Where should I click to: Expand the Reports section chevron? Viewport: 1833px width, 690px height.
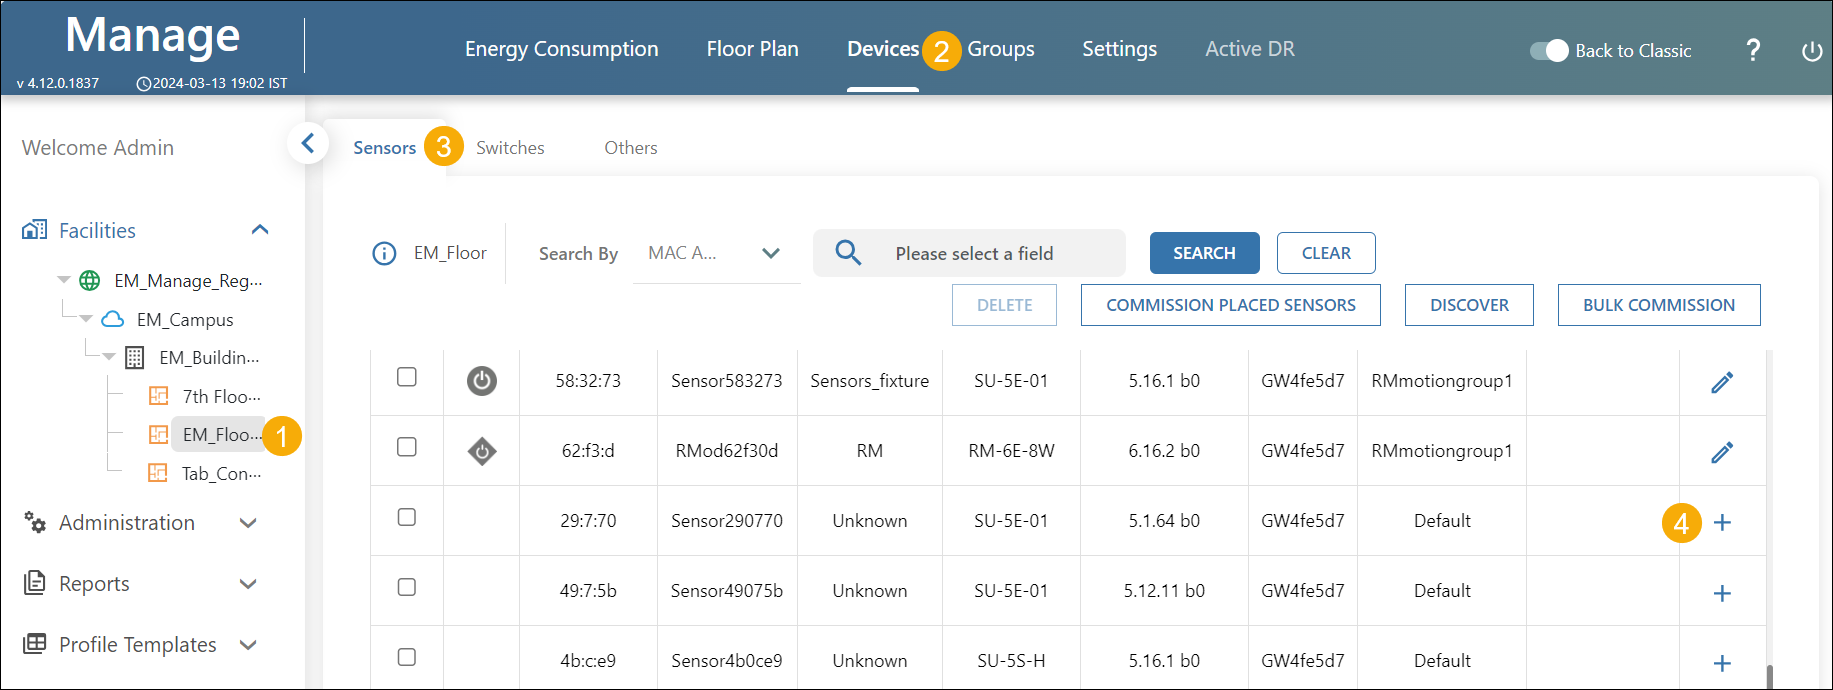point(249,584)
